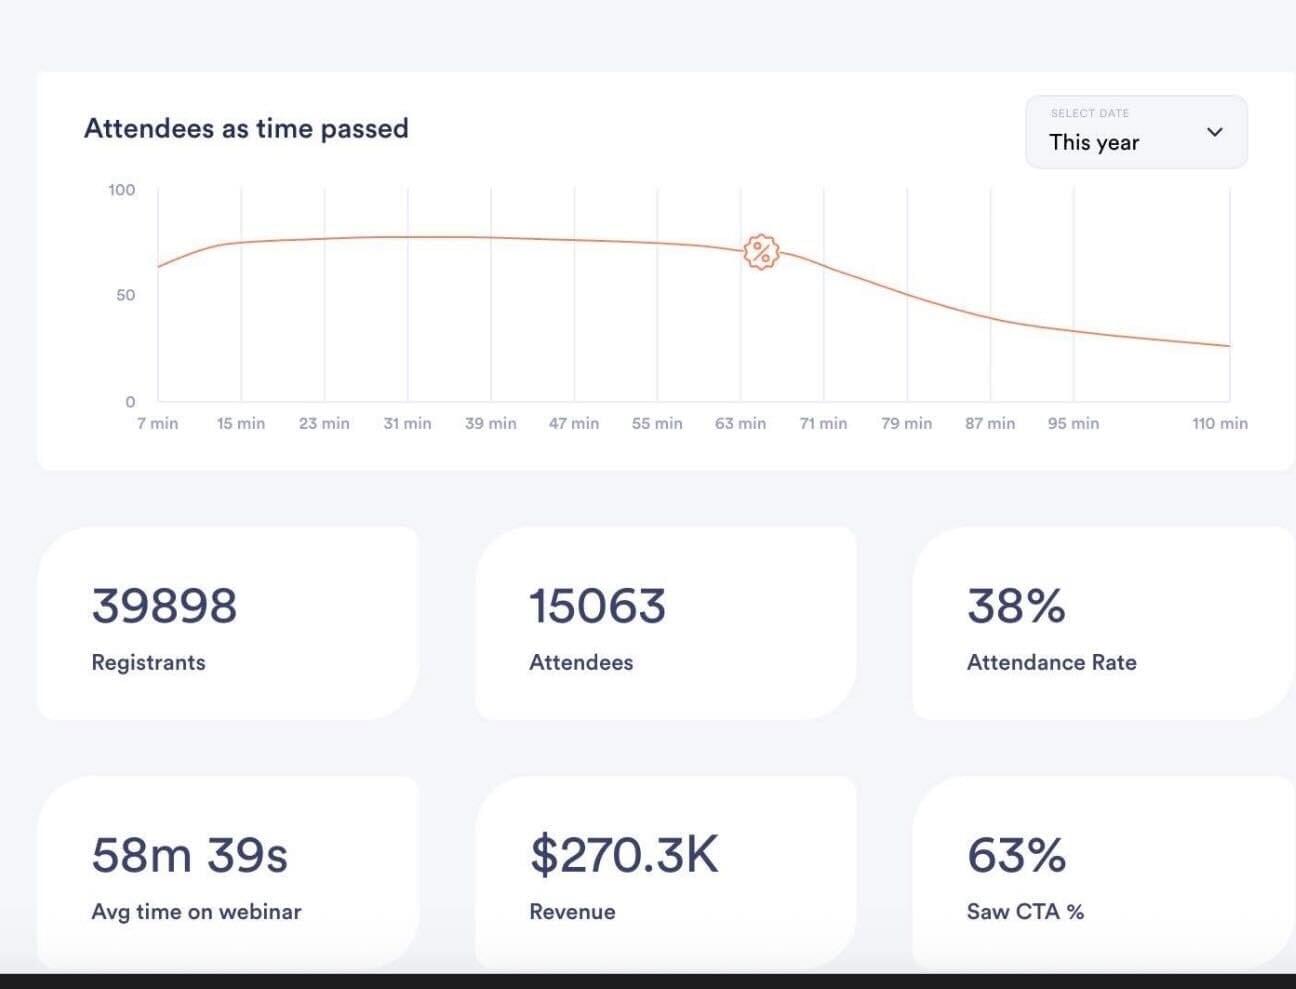The image size is (1296, 989).
Task: Select the 38% Attendance Rate card
Action: point(1103,623)
